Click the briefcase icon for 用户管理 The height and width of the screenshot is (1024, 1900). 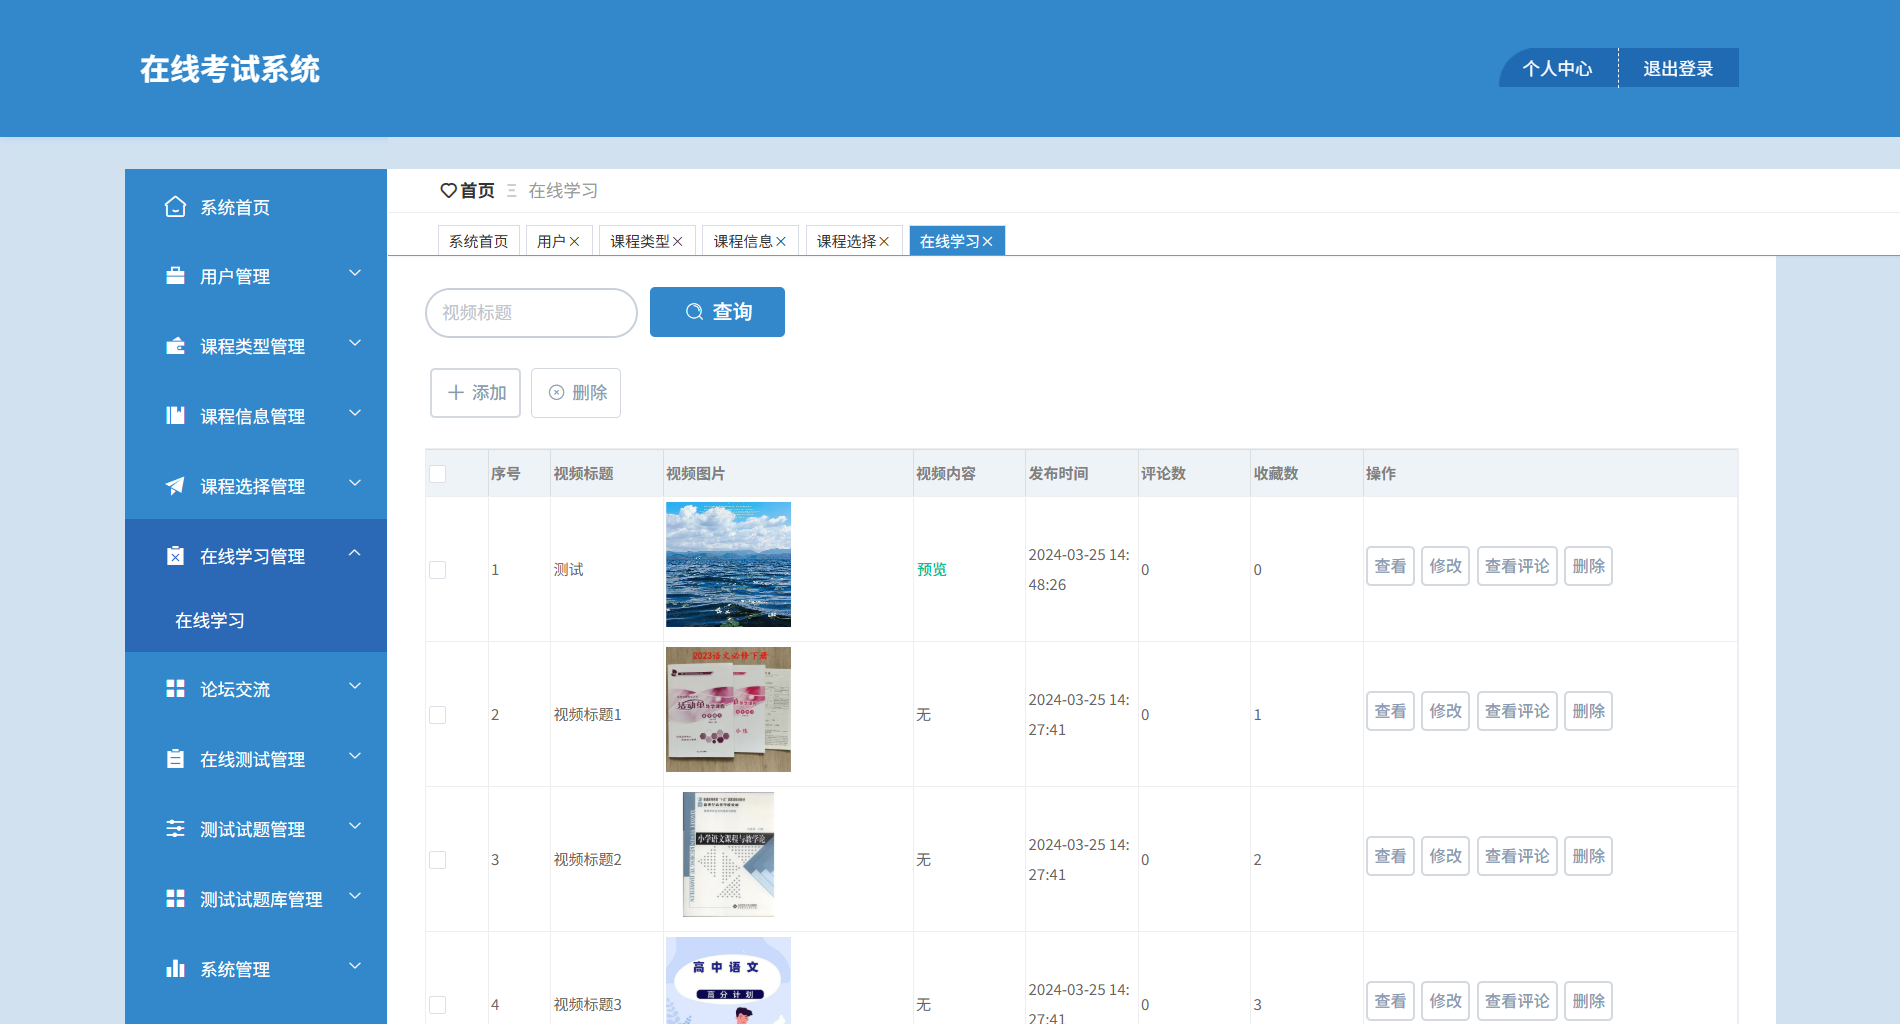(x=175, y=276)
